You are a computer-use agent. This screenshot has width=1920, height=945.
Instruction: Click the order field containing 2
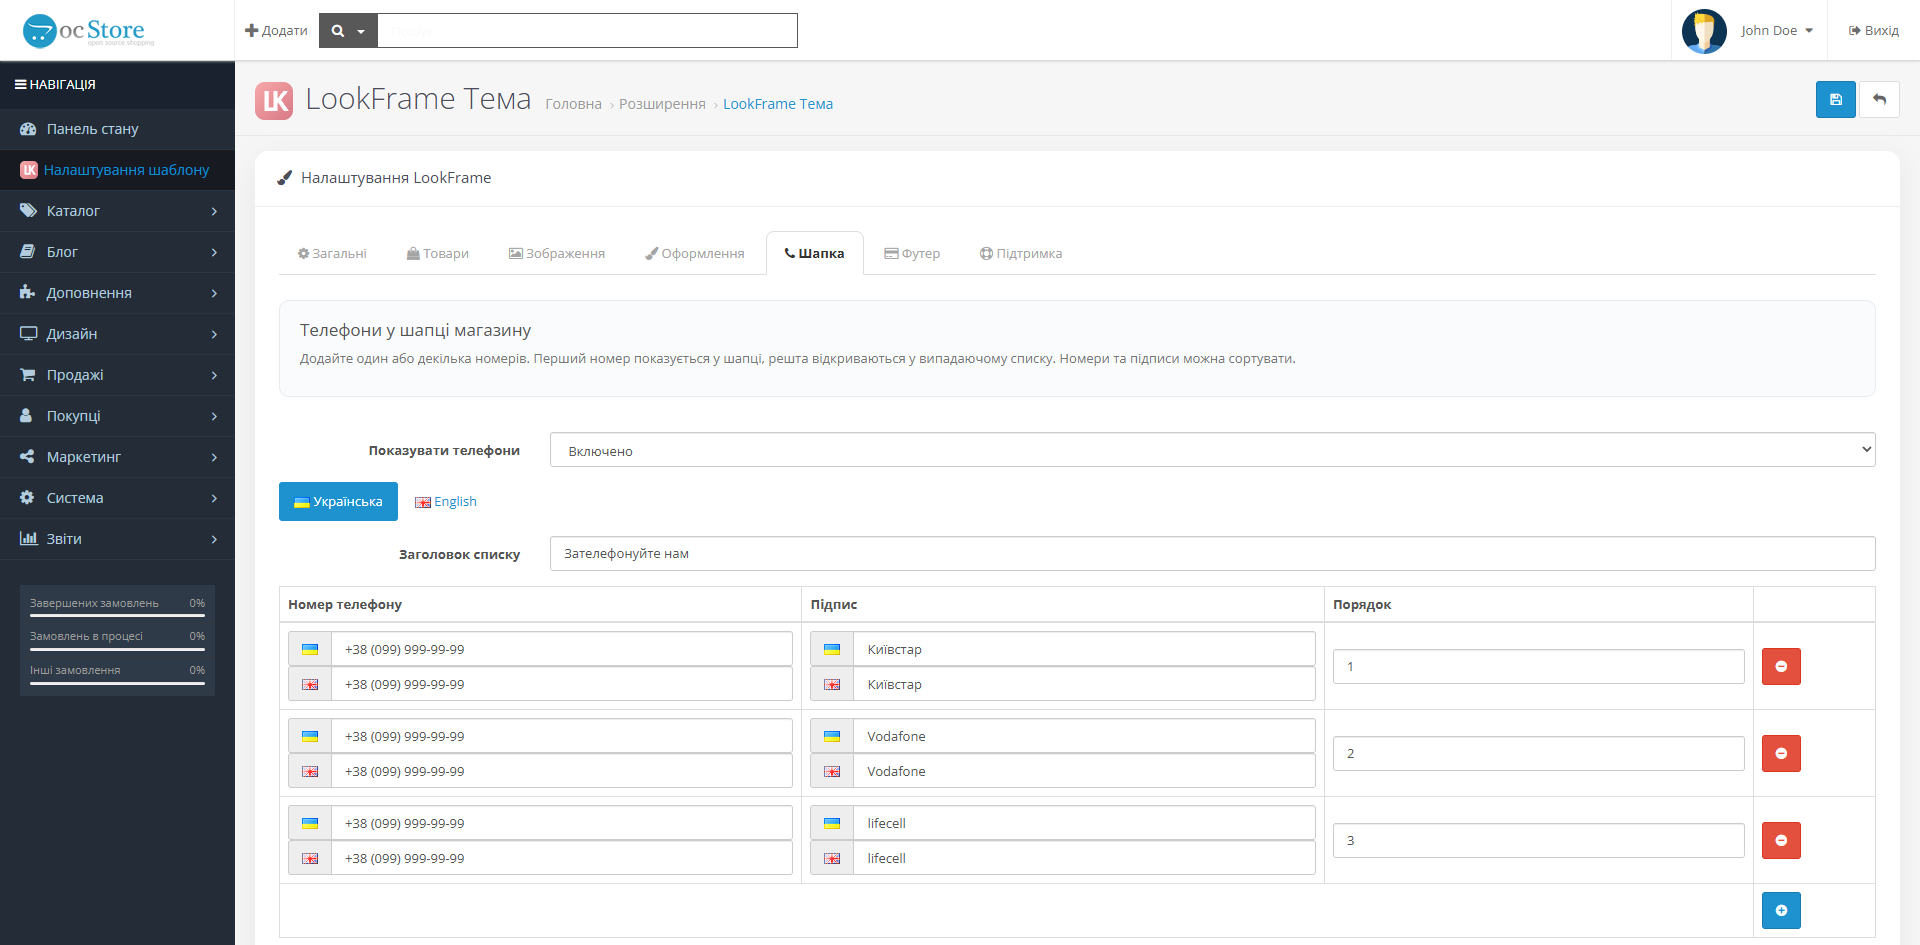(x=1538, y=753)
